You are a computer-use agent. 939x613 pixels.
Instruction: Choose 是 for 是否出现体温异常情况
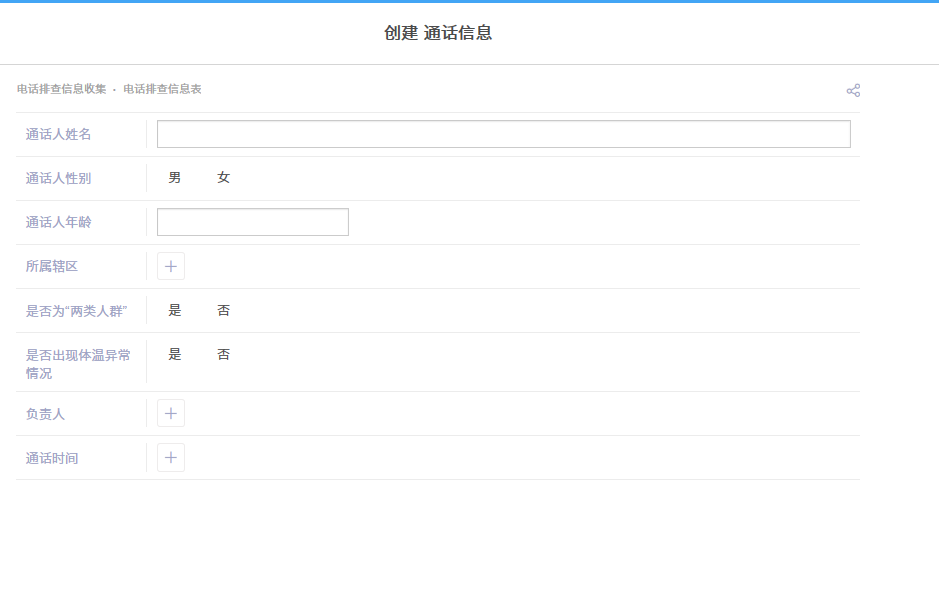pos(175,354)
